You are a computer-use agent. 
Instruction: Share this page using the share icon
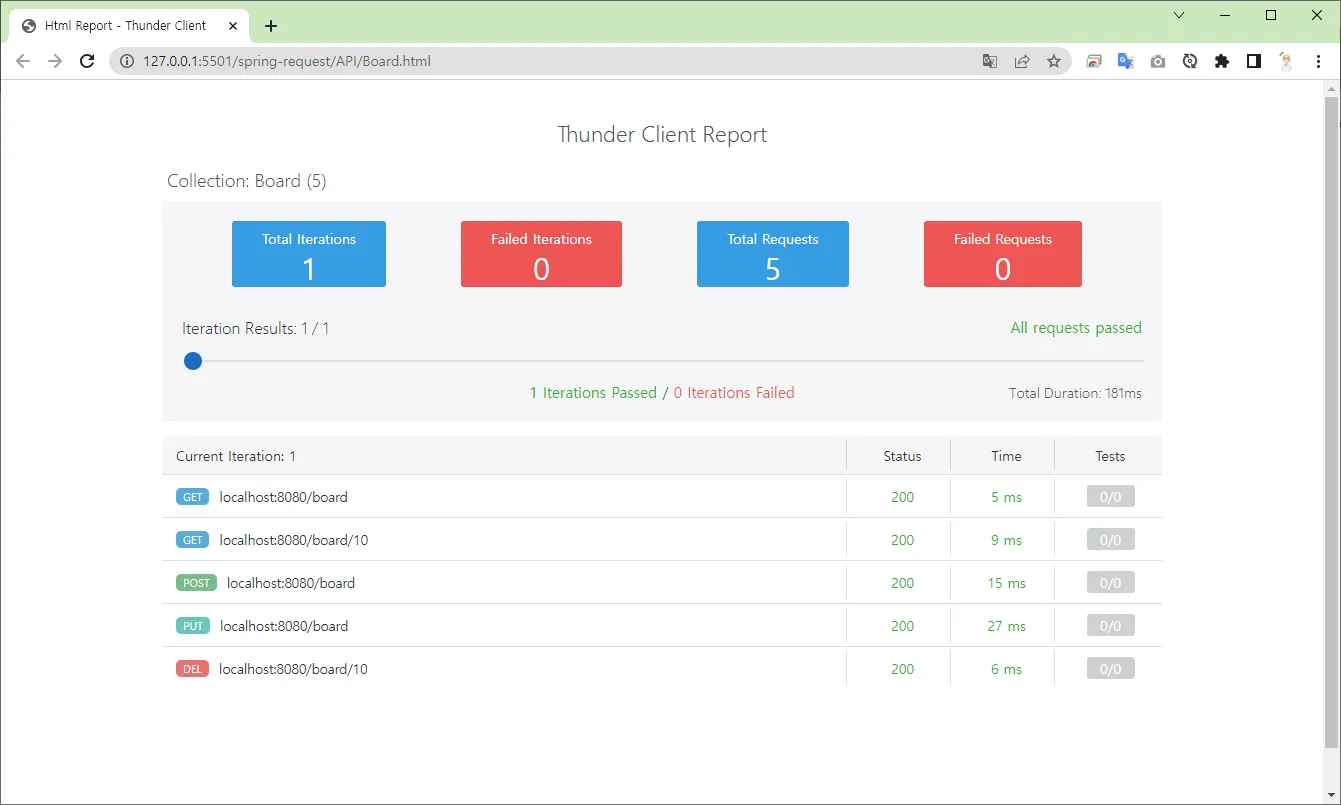tap(1022, 61)
